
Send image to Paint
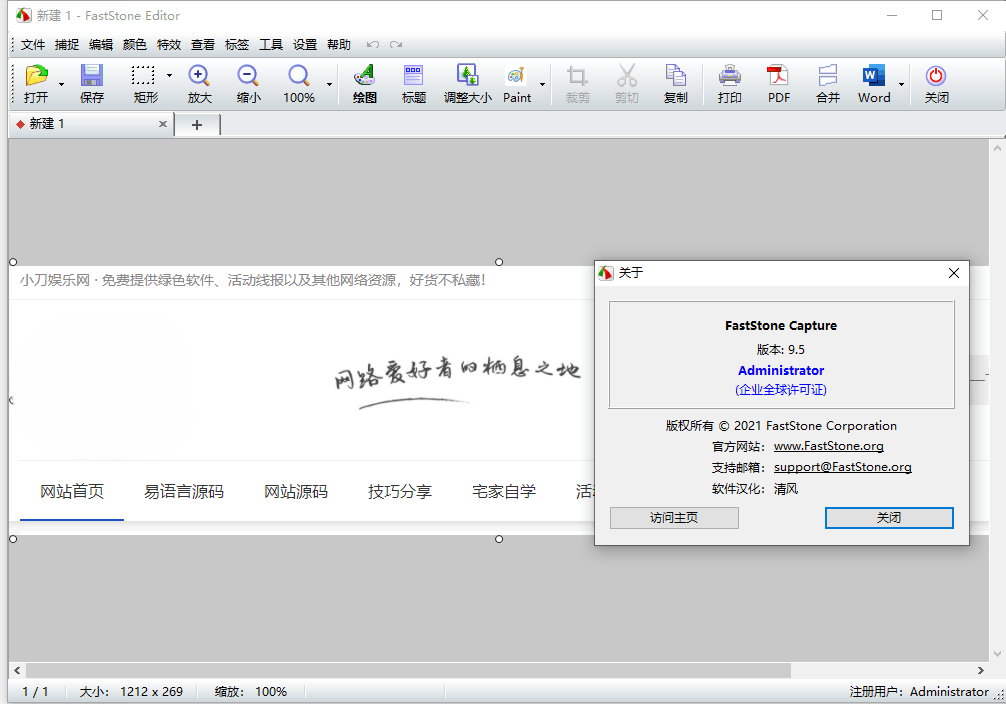click(517, 83)
